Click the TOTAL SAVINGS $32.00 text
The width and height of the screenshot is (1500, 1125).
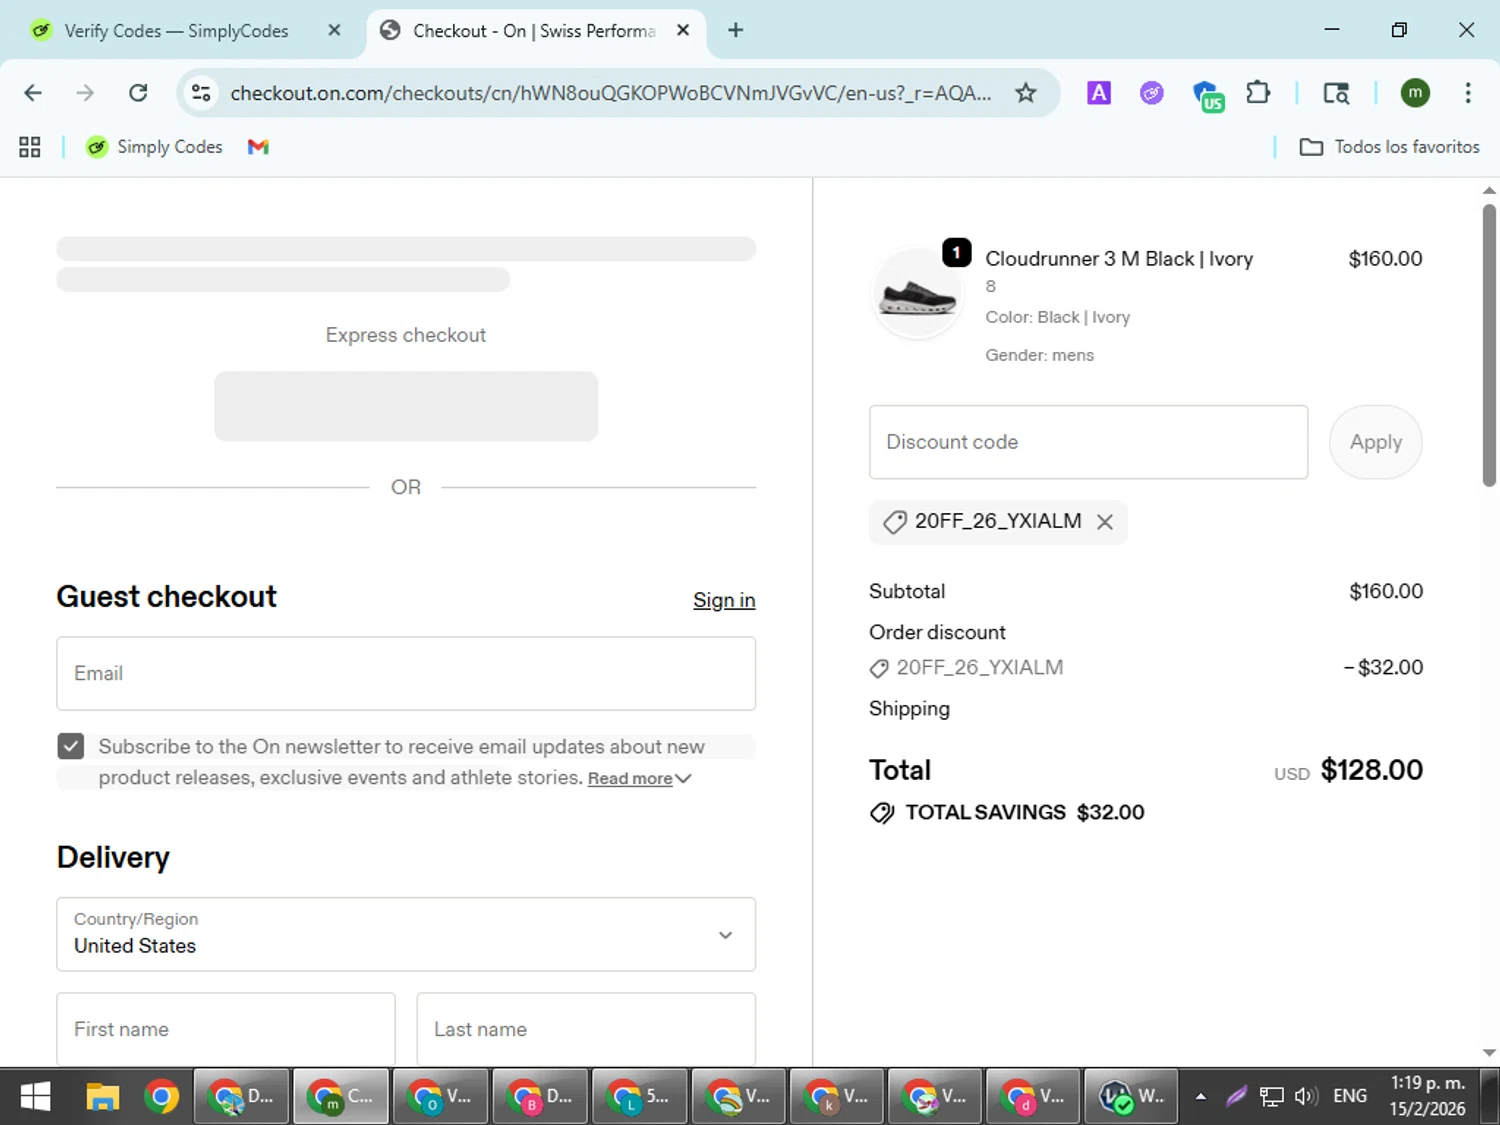pyautogui.click(x=1024, y=812)
